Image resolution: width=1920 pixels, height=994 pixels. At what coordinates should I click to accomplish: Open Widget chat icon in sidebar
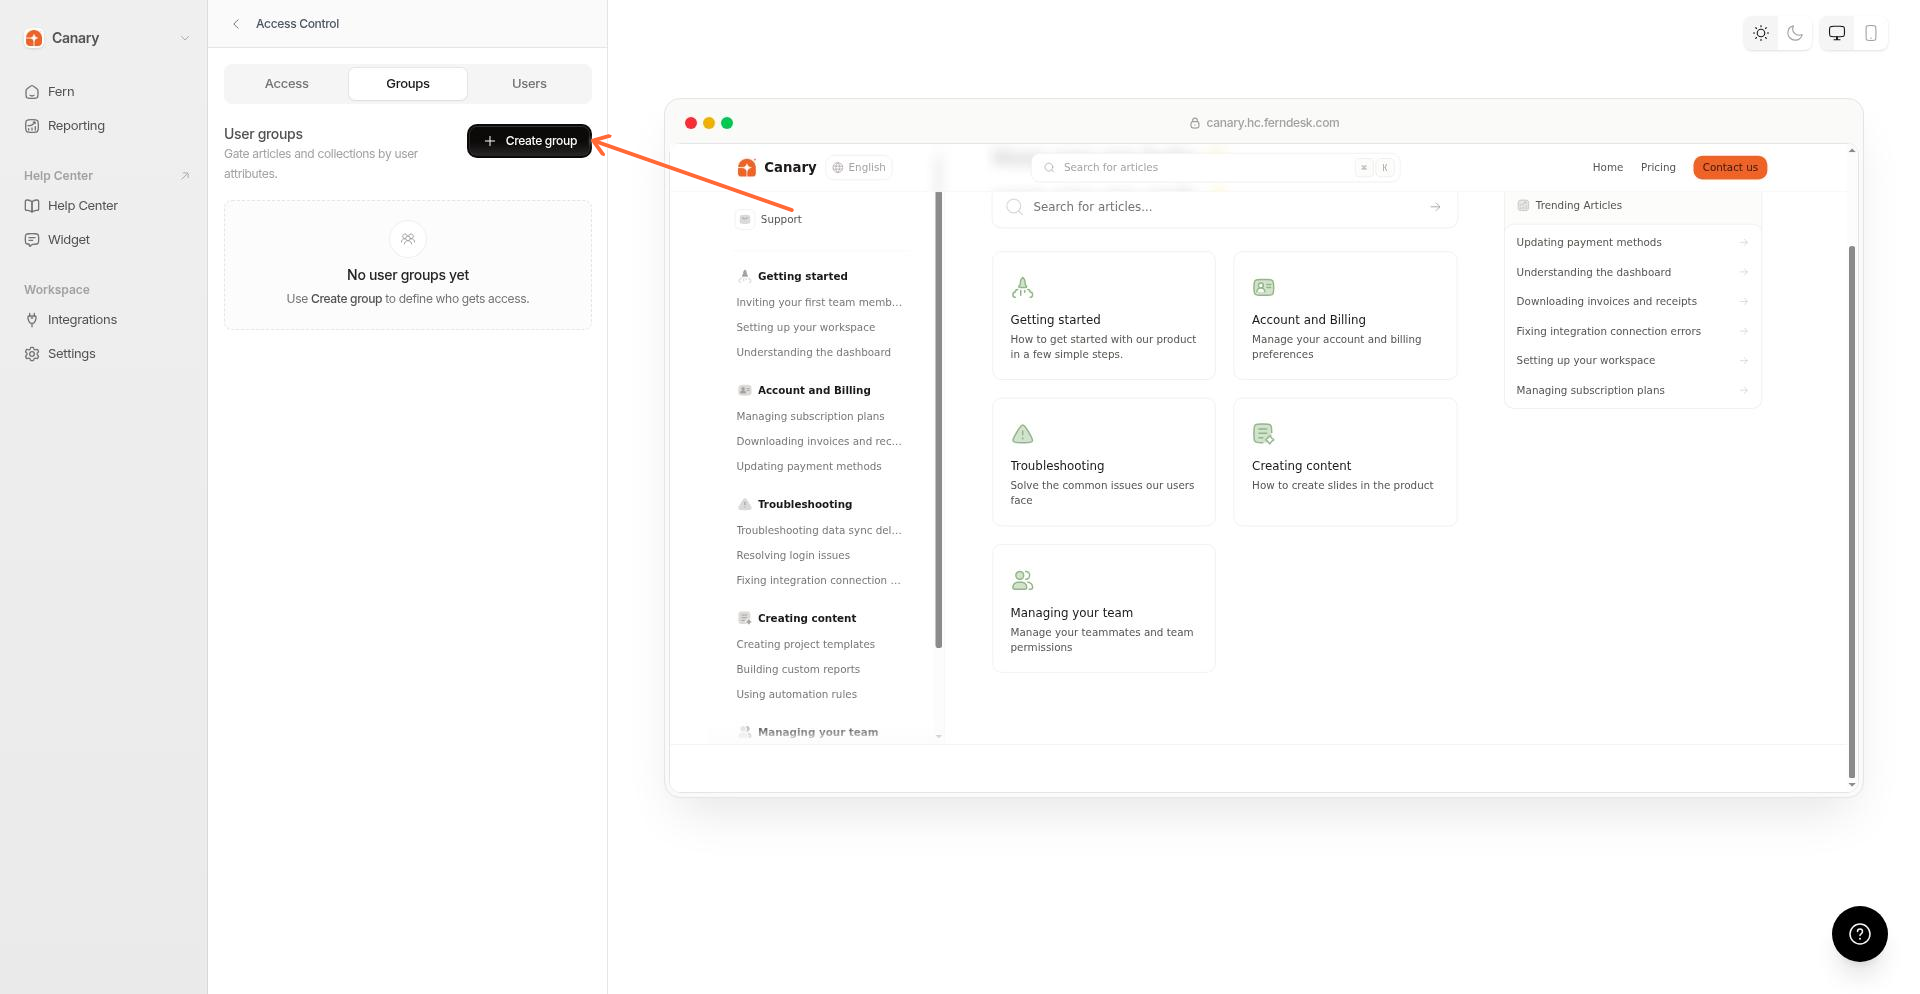tap(32, 240)
